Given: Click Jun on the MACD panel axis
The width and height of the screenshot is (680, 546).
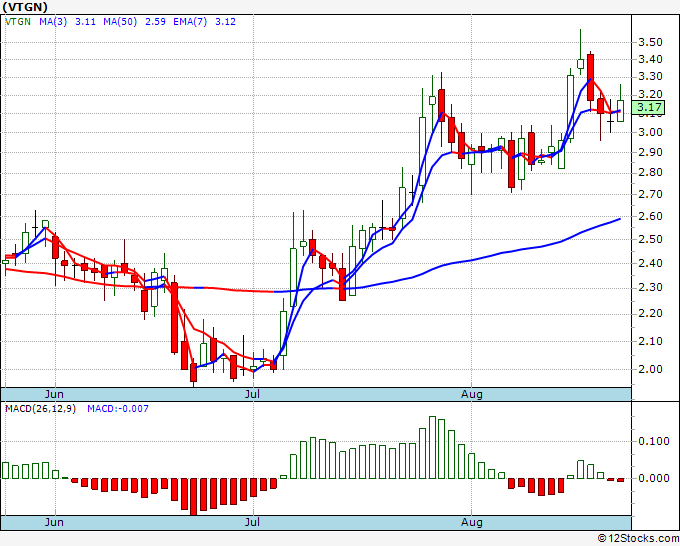Looking at the screenshot, I should [x=54, y=522].
